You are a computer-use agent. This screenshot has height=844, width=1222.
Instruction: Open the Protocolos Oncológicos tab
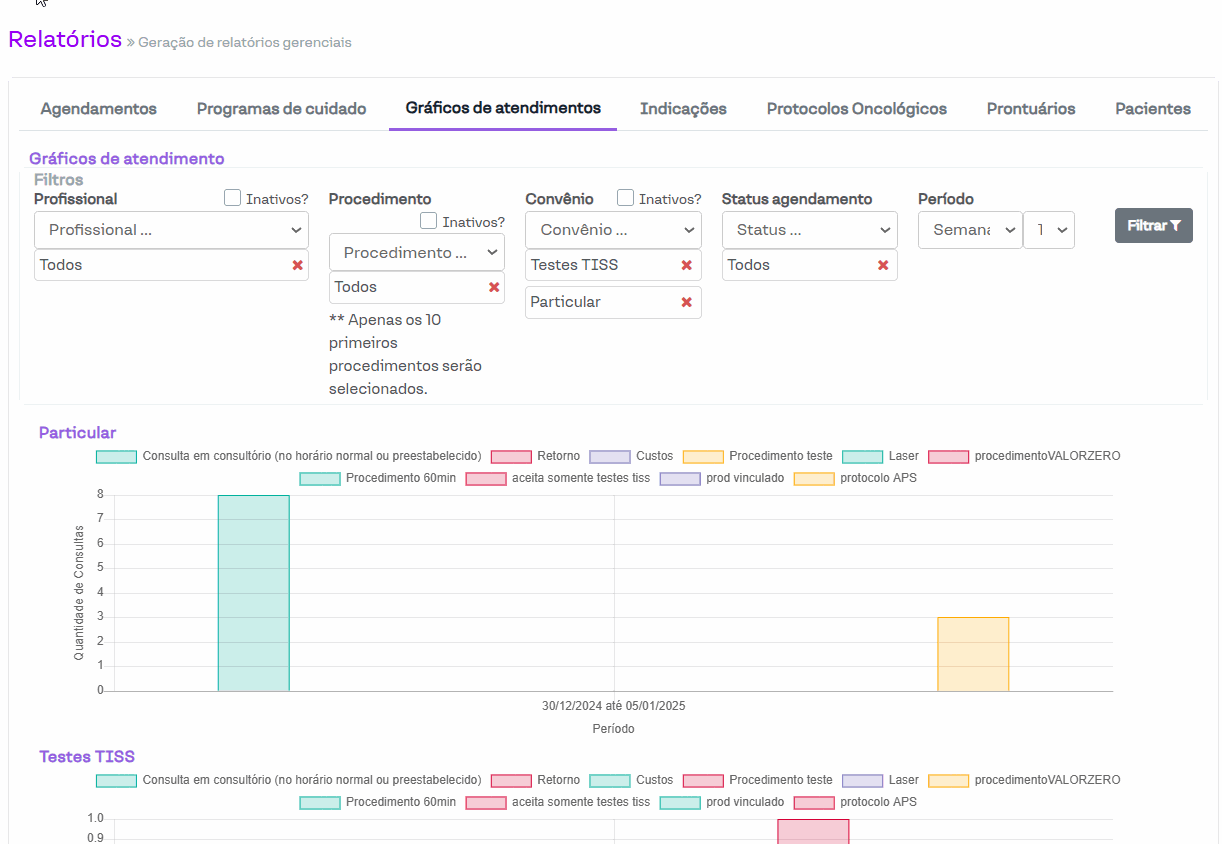click(x=856, y=109)
